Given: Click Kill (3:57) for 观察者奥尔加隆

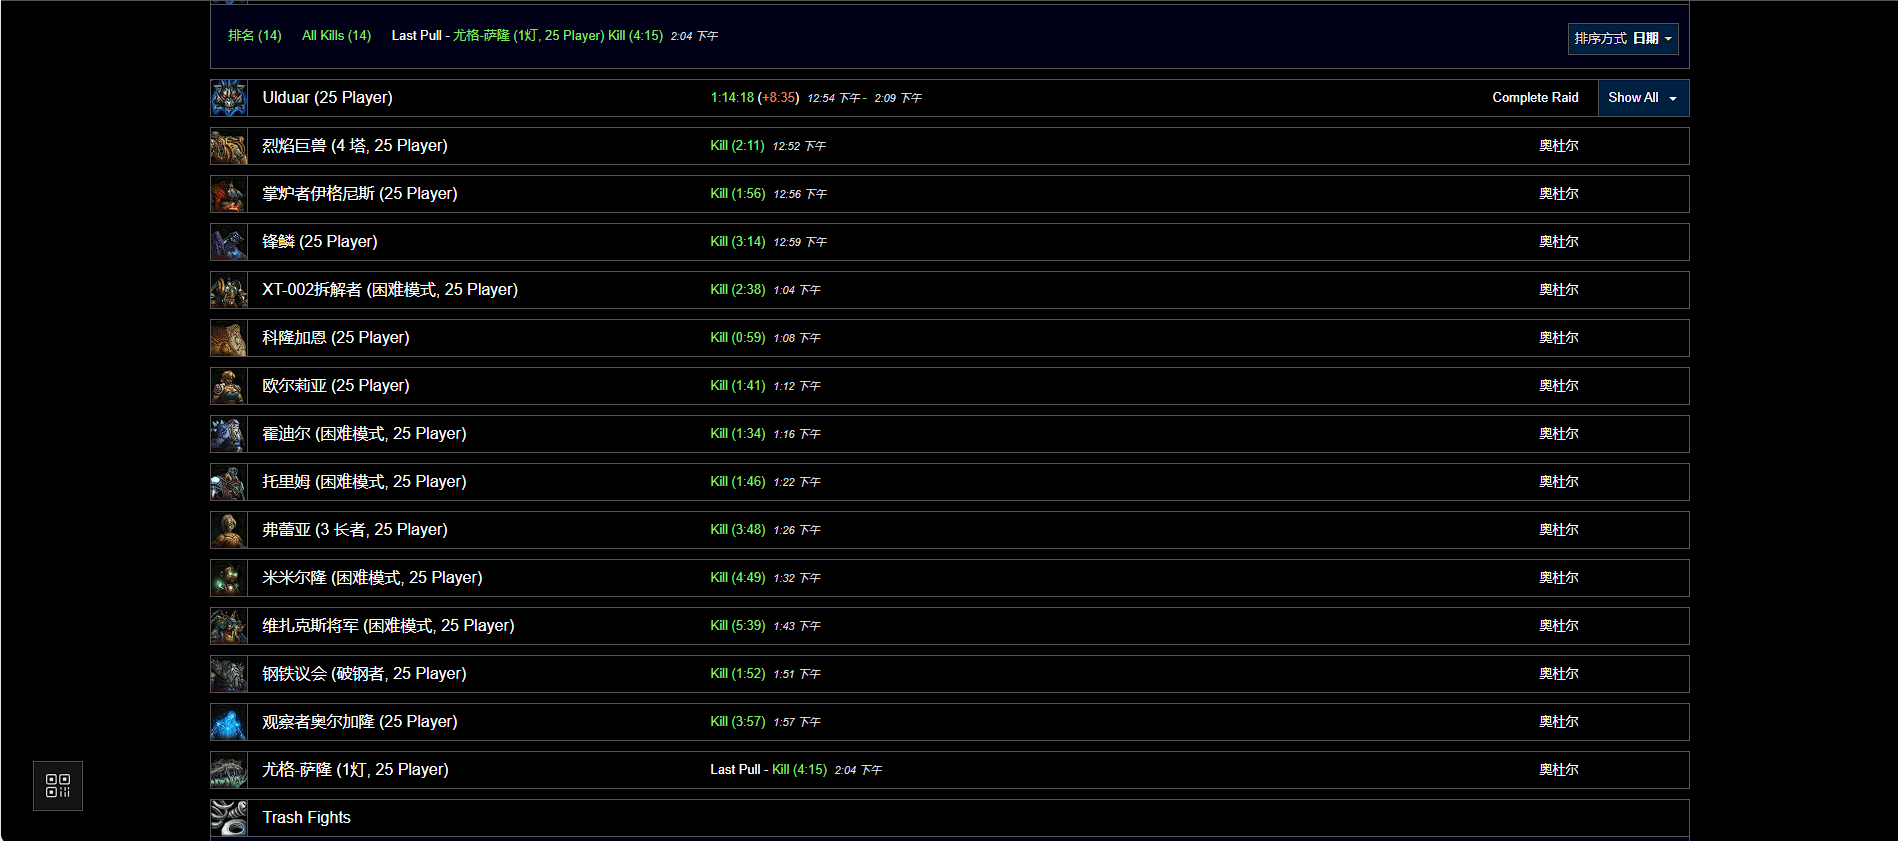Looking at the screenshot, I should pyautogui.click(x=737, y=722).
